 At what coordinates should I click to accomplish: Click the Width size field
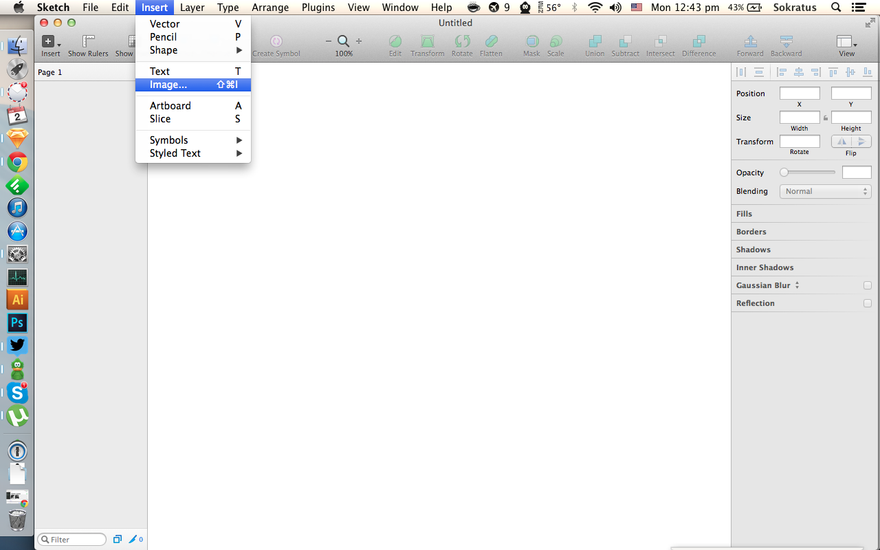pyautogui.click(x=800, y=117)
